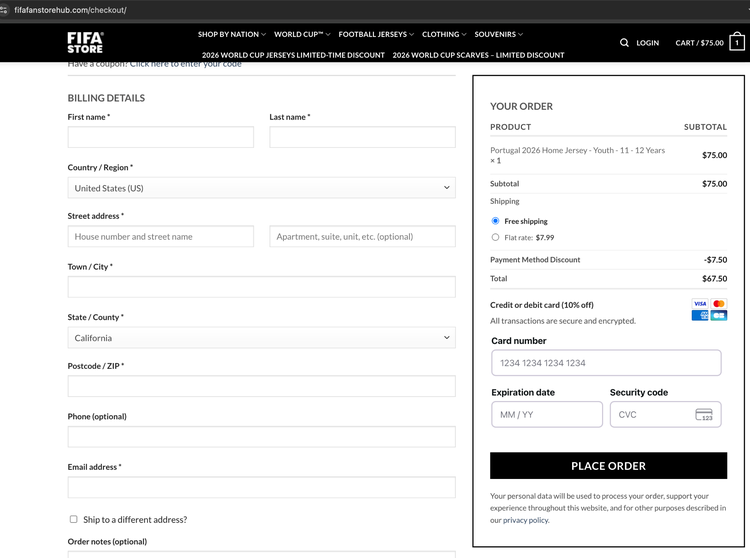The height and width of the screenshot is (558, 750).
Task: Click Credit or debit card (10% off) label
Action: pyautogui.click(x=541, y=305)
